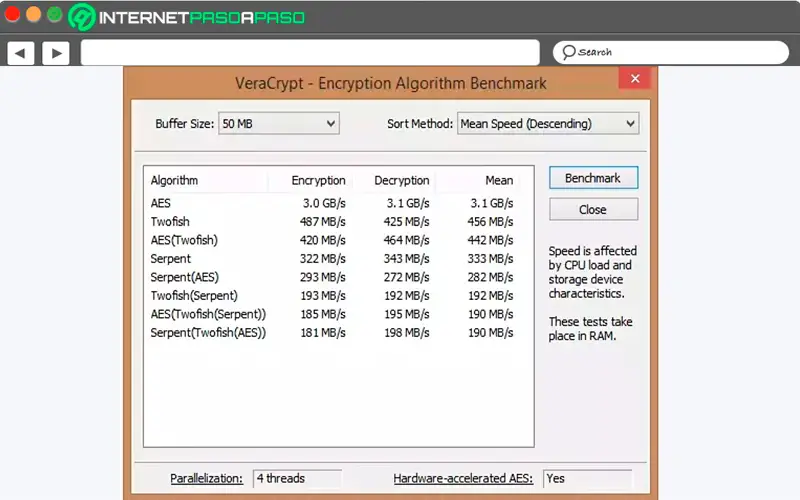Click the 464 MB/s decryption value
The image size is (800, 500).
coord(406,240)
